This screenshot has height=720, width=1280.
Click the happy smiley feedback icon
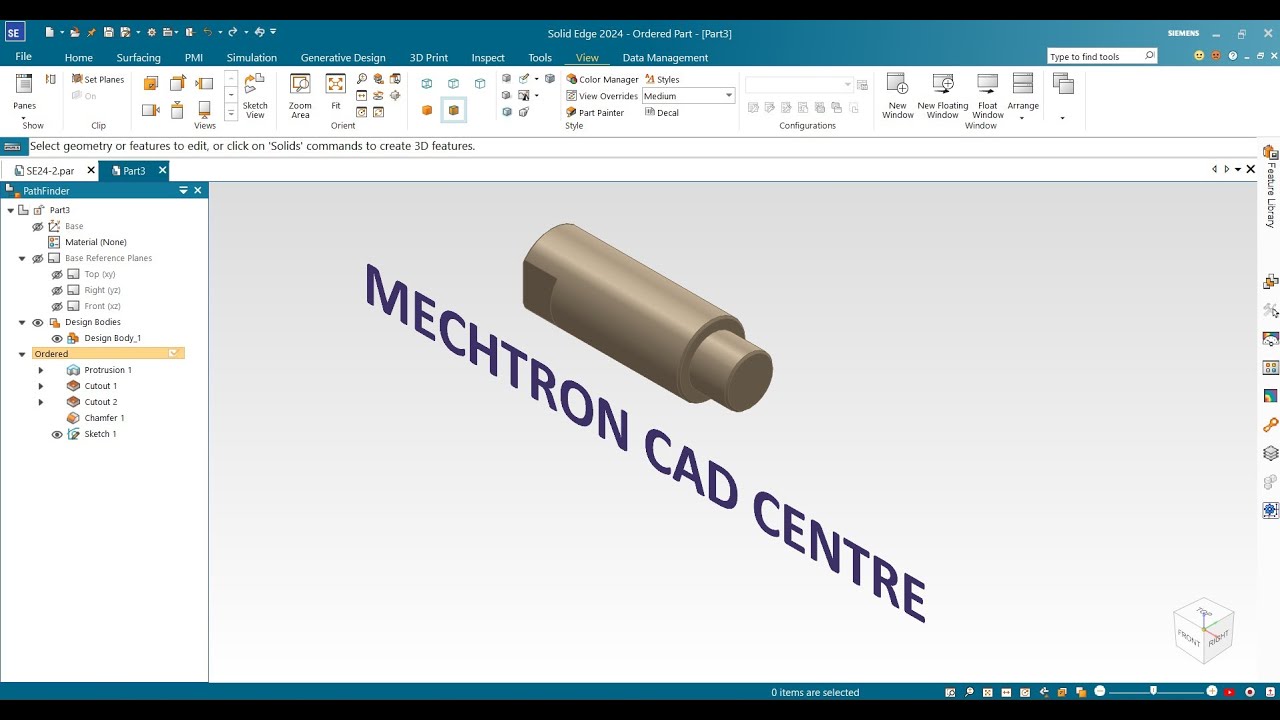point(1199,56)
